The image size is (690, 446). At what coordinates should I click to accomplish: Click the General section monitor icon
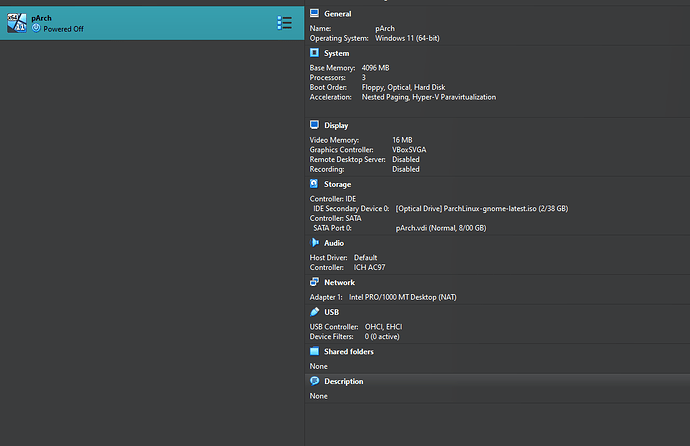314,13
